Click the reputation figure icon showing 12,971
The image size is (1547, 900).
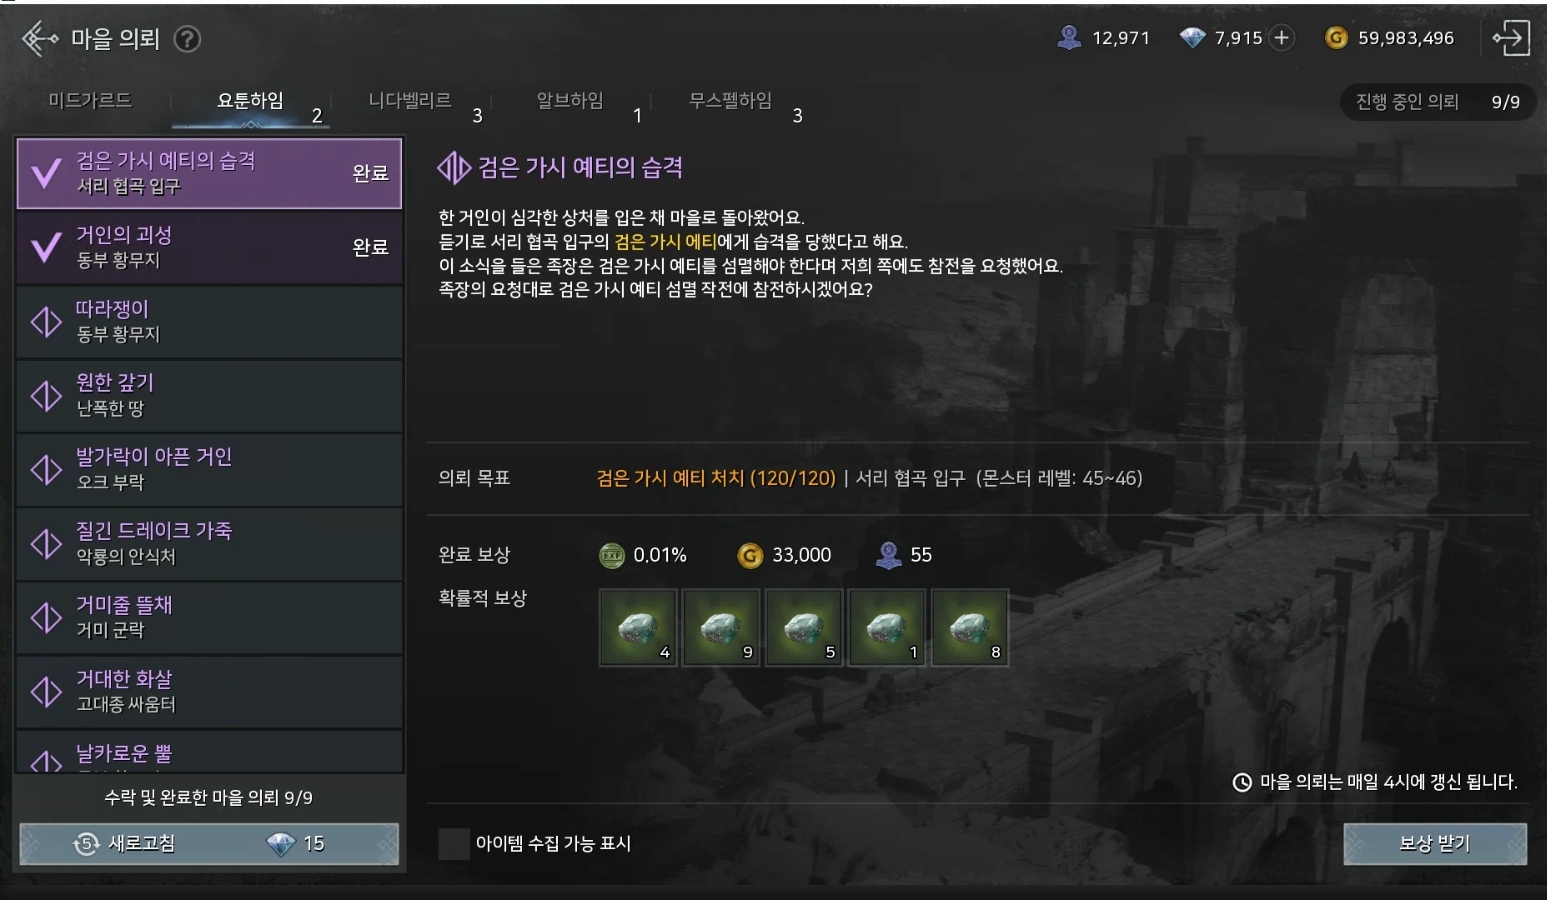1069,38
